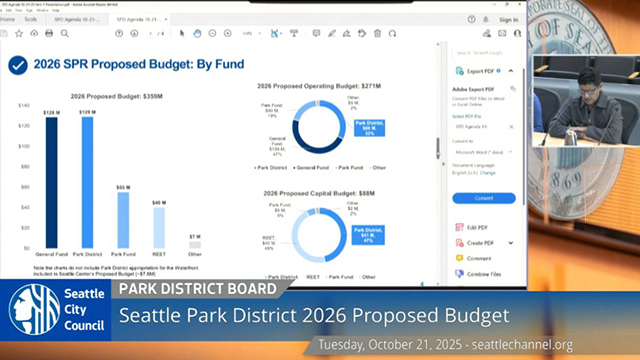Open Create PDF tool
640x360 pixels.
(x=480, y=243)
